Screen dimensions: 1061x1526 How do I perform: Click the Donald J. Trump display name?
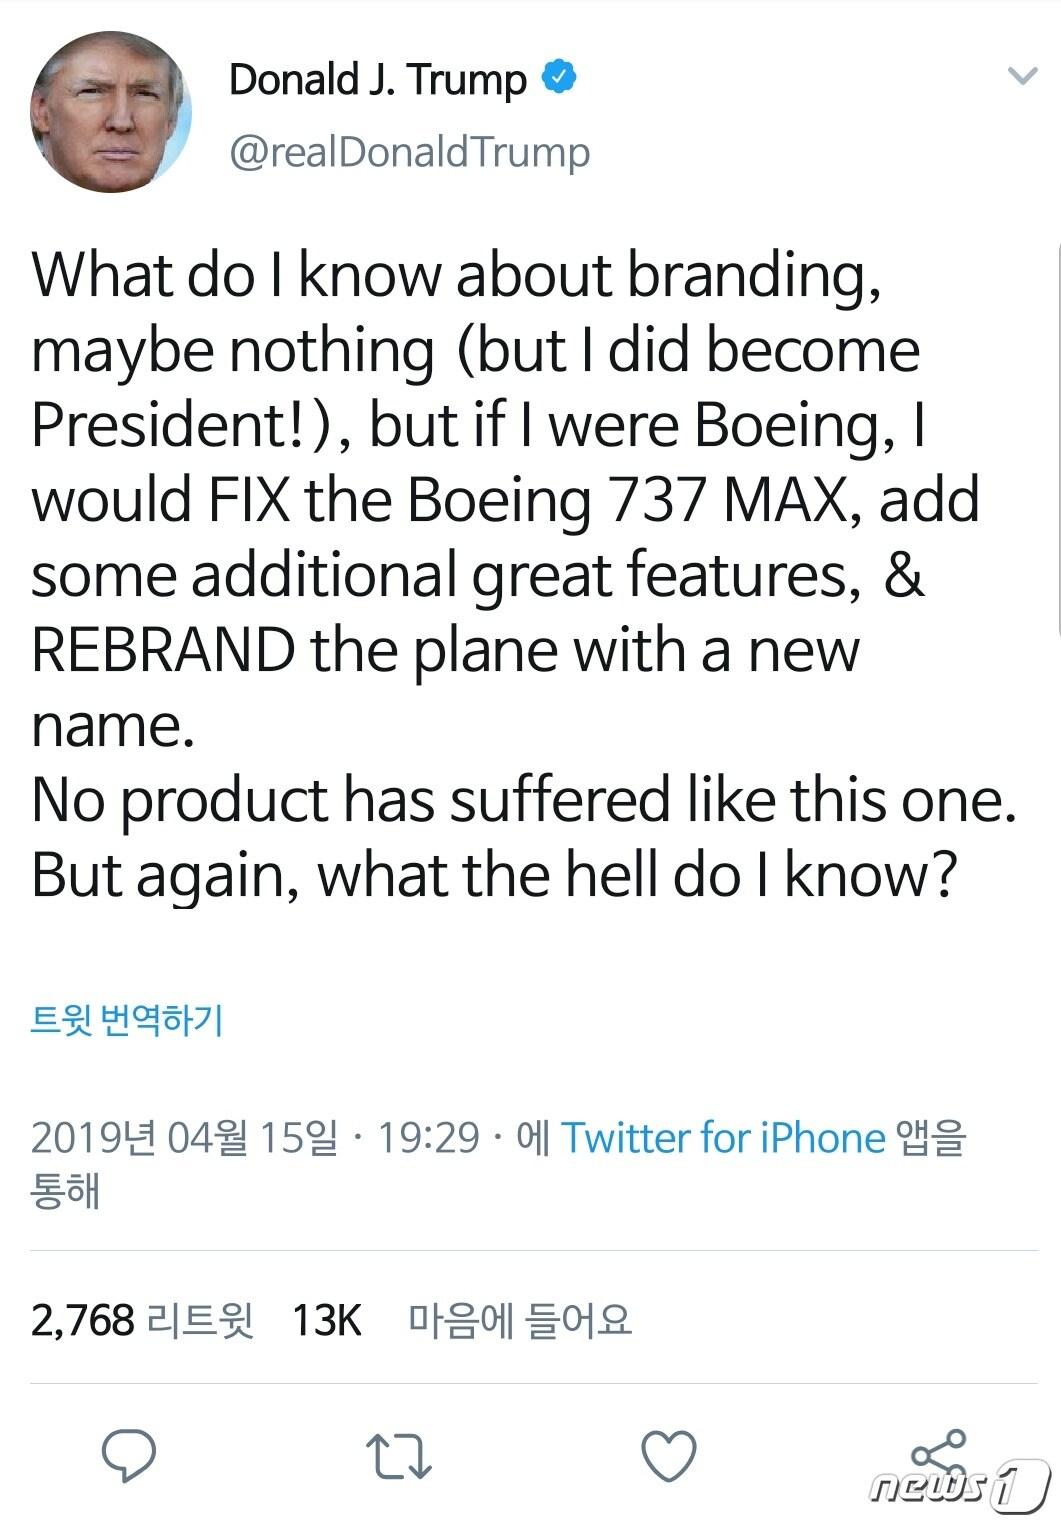point(377,79)
